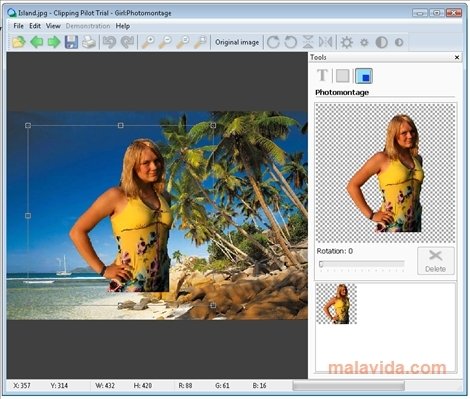Click the Photomontage heading text

coord(342,92)
